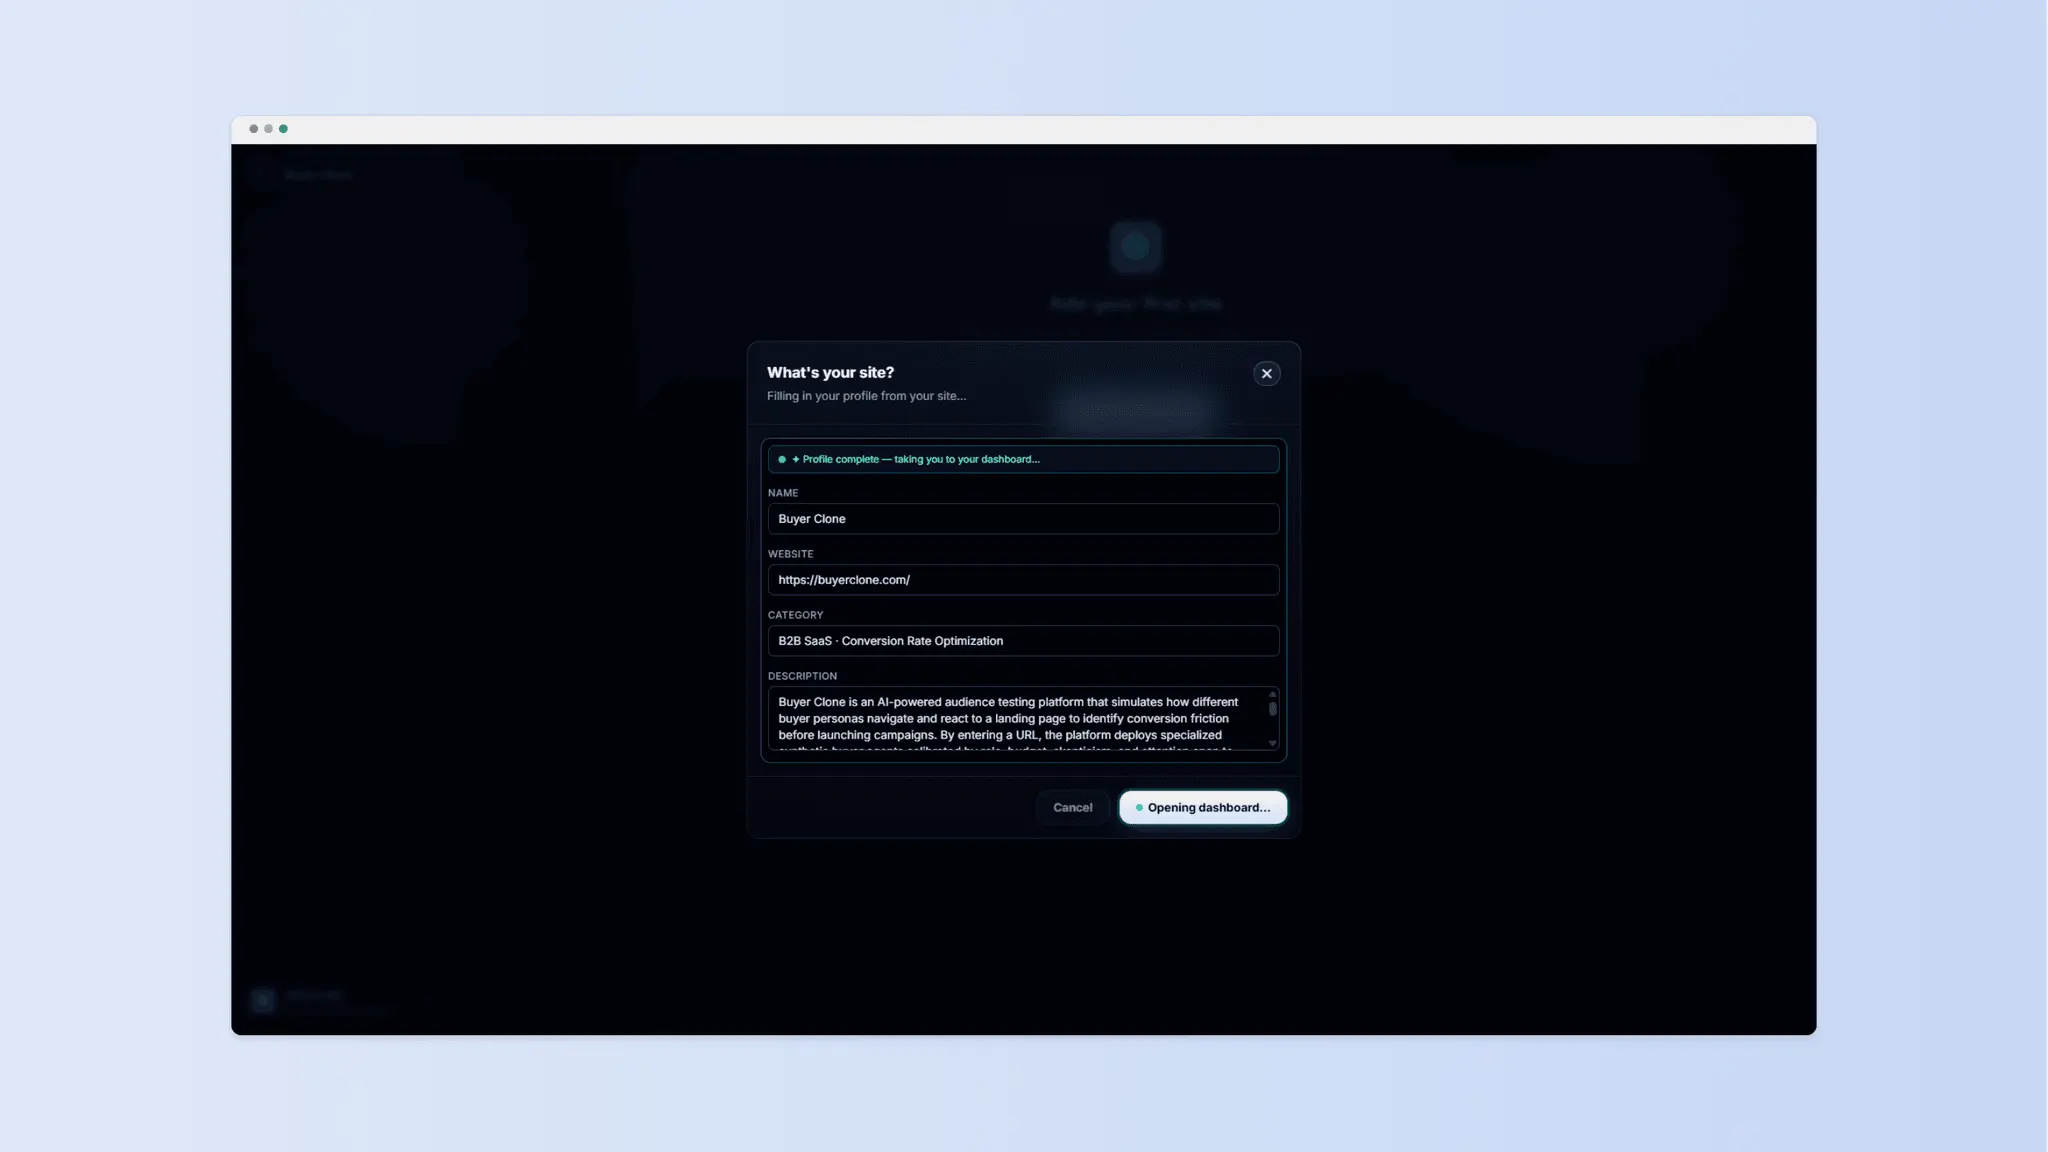This screenshot has height=1152, width=2048.
Task: Click the "What's your site?" heading
Action: pos(830,372)
